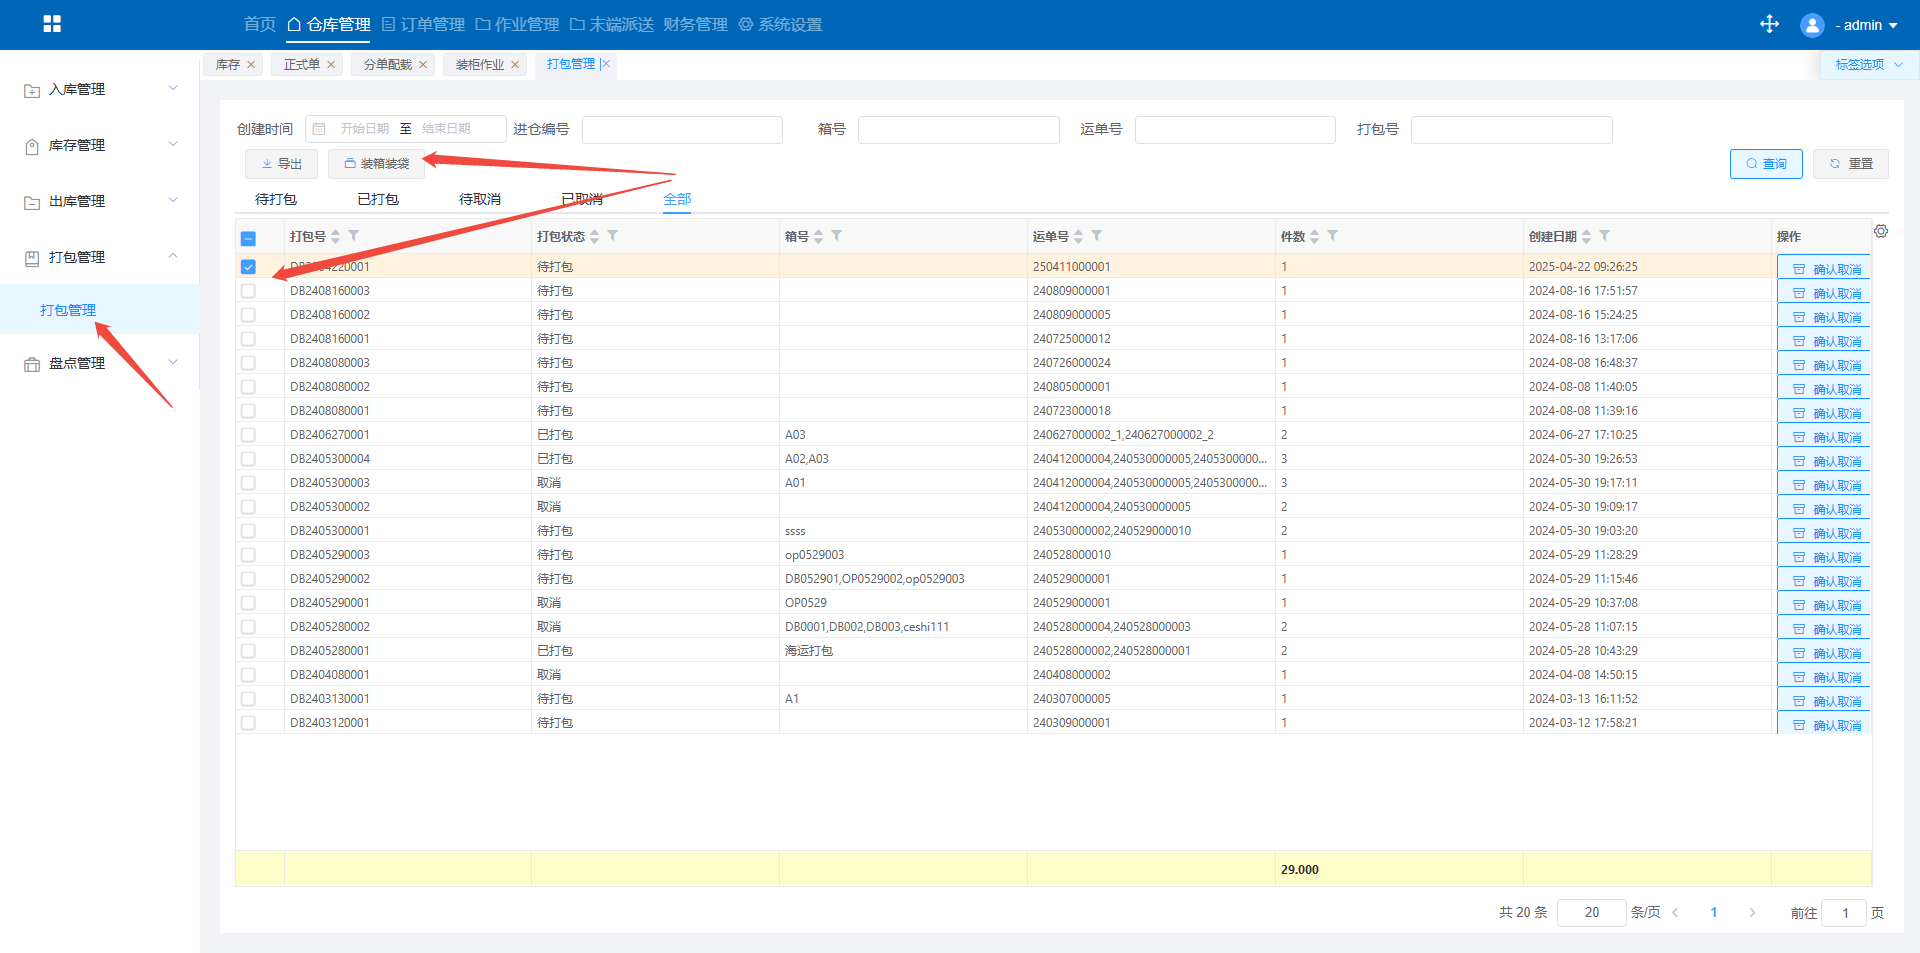The width and height of the screenshot is (1920, 953).
Task: Sort by 创建日期 column sort arrows
Action: tap(1587, 237)
